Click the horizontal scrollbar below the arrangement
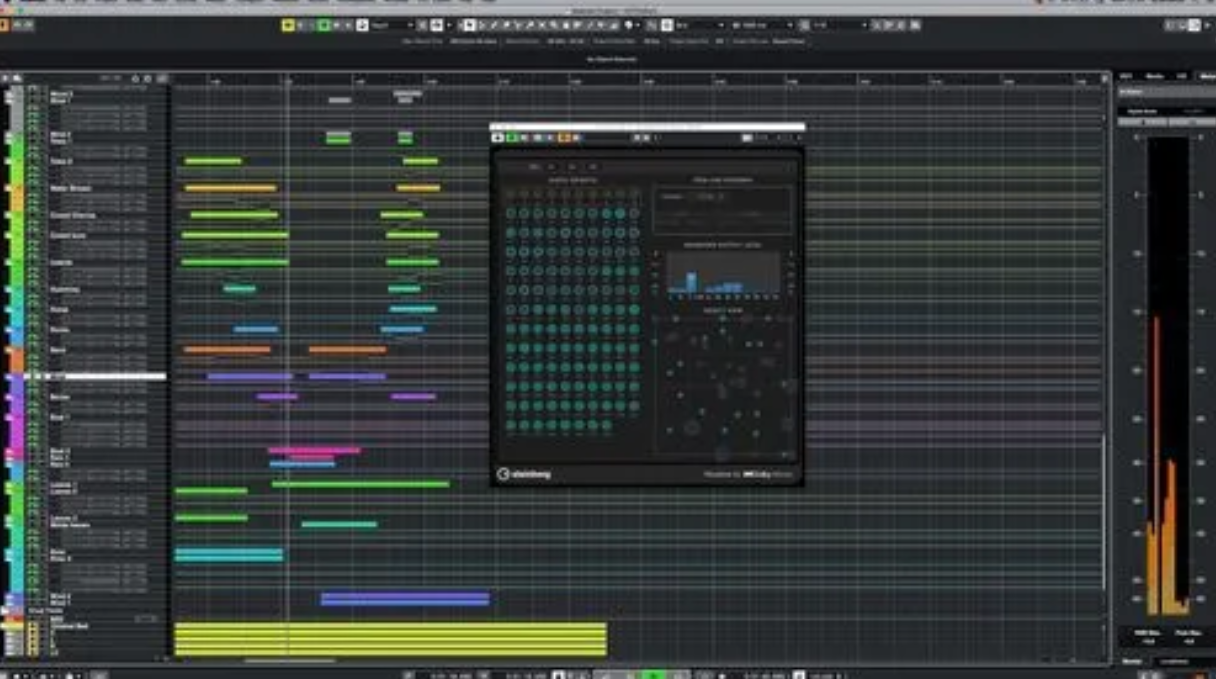 (290, 660)
